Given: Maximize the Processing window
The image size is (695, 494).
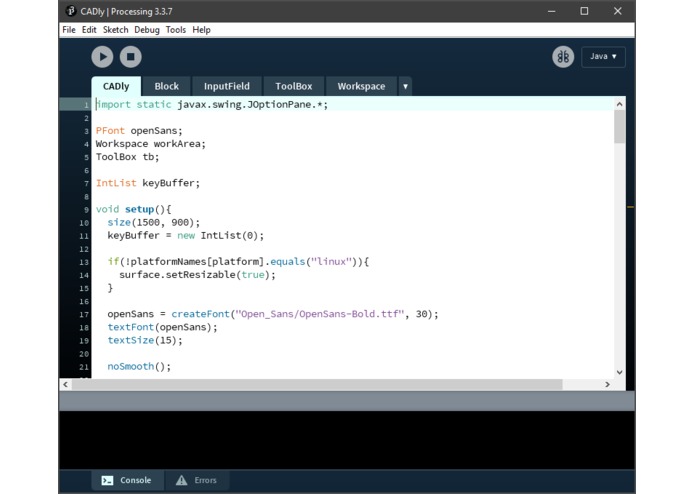Looking at the screenshot, I should click(584, 11).
